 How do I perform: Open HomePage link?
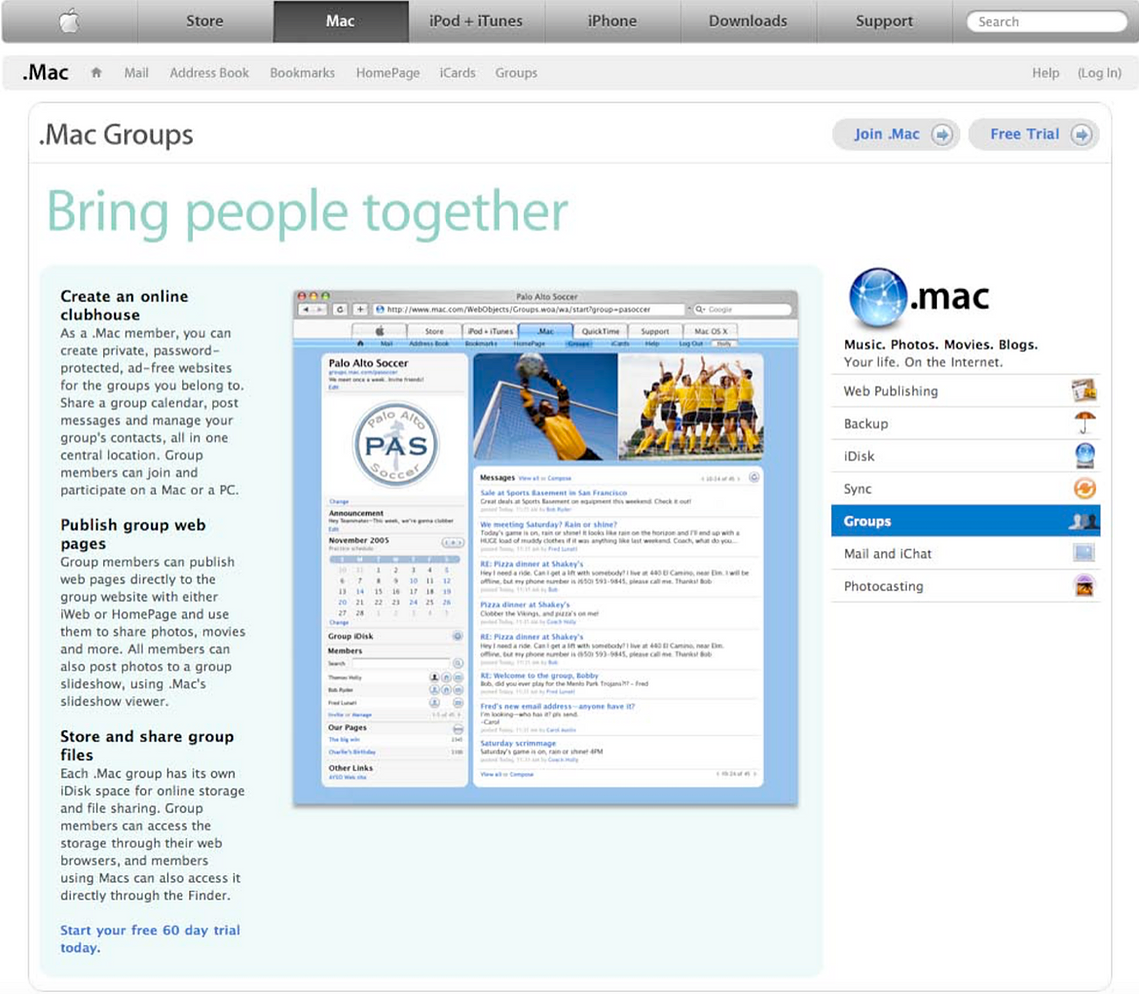(388, 73)
